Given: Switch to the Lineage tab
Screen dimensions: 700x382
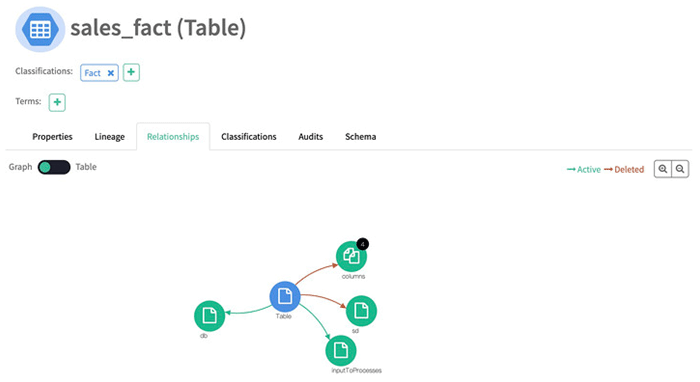Looking at the screenshot, I should click(109, 137).
